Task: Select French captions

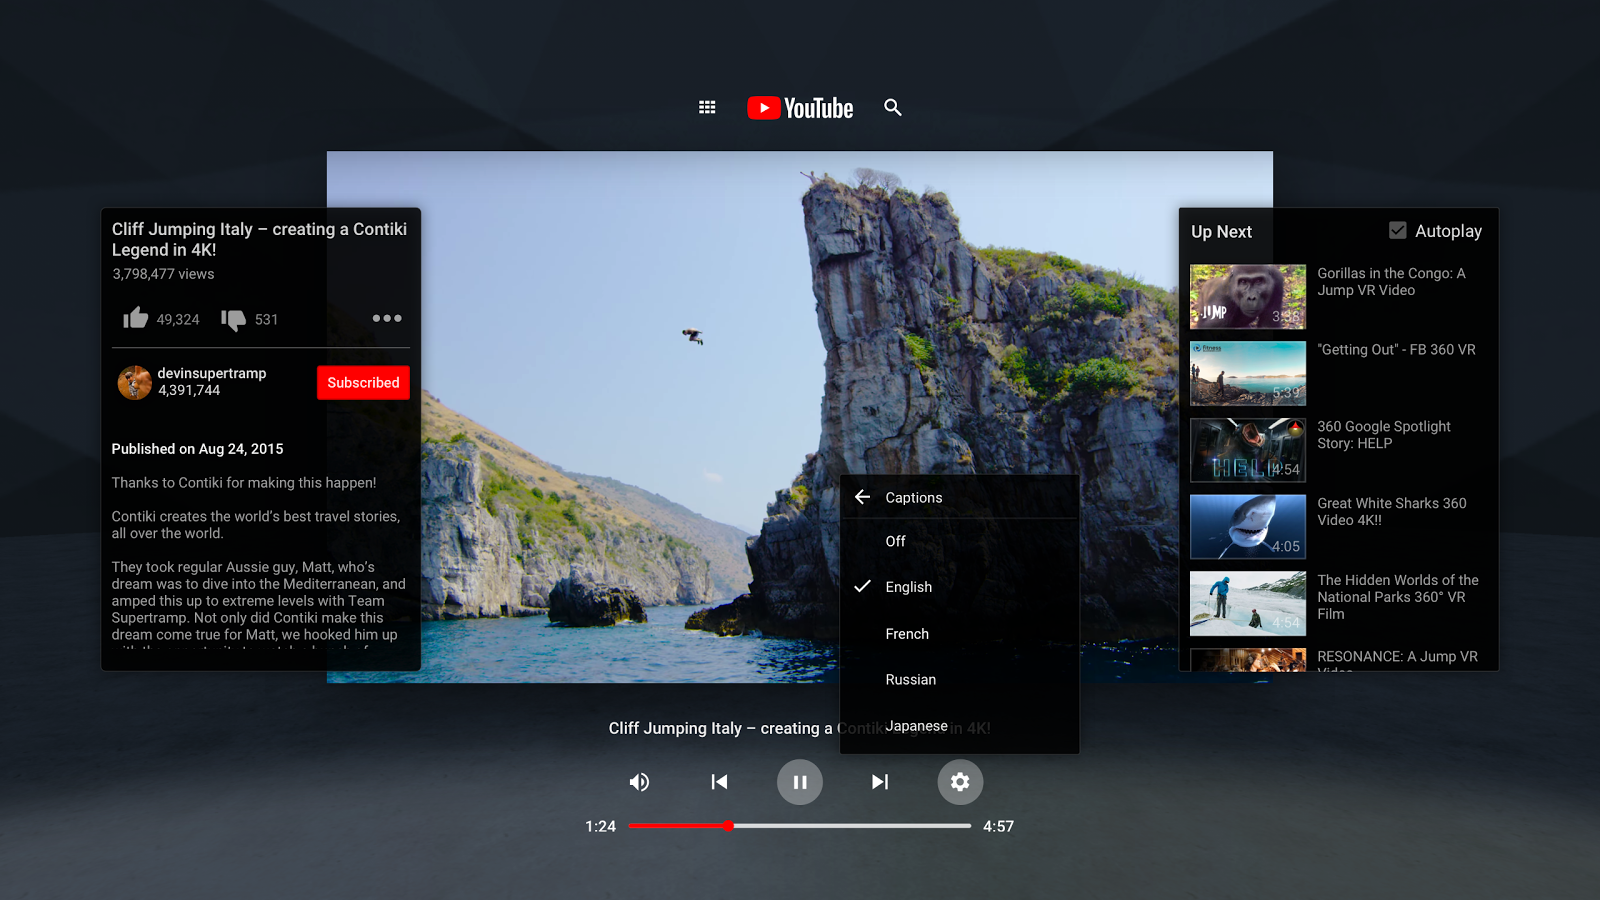Action: click(x=906, y=633)
